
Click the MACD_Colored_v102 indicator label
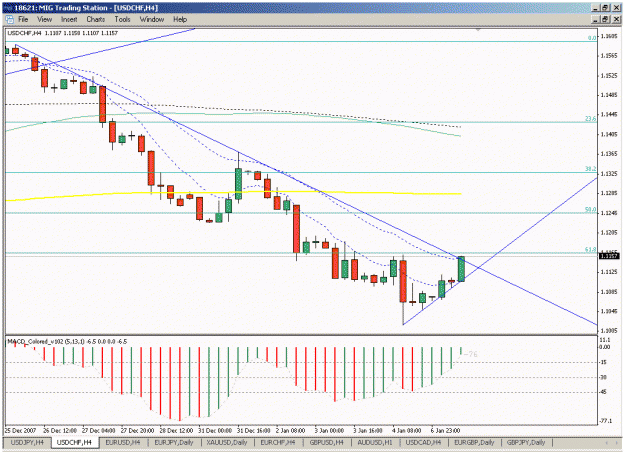click(x=67, y=342)
